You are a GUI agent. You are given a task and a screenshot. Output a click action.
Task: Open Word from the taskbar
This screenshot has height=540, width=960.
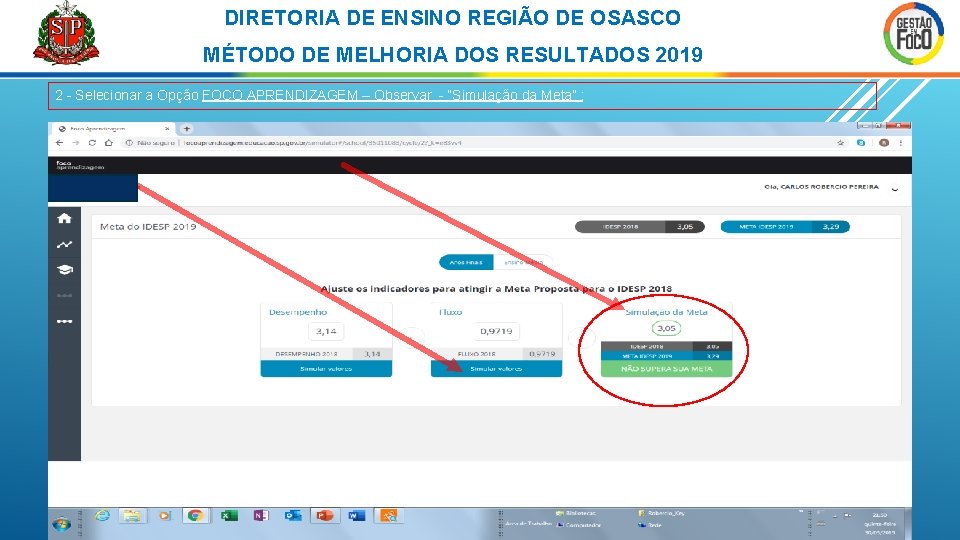pos(356,516)
